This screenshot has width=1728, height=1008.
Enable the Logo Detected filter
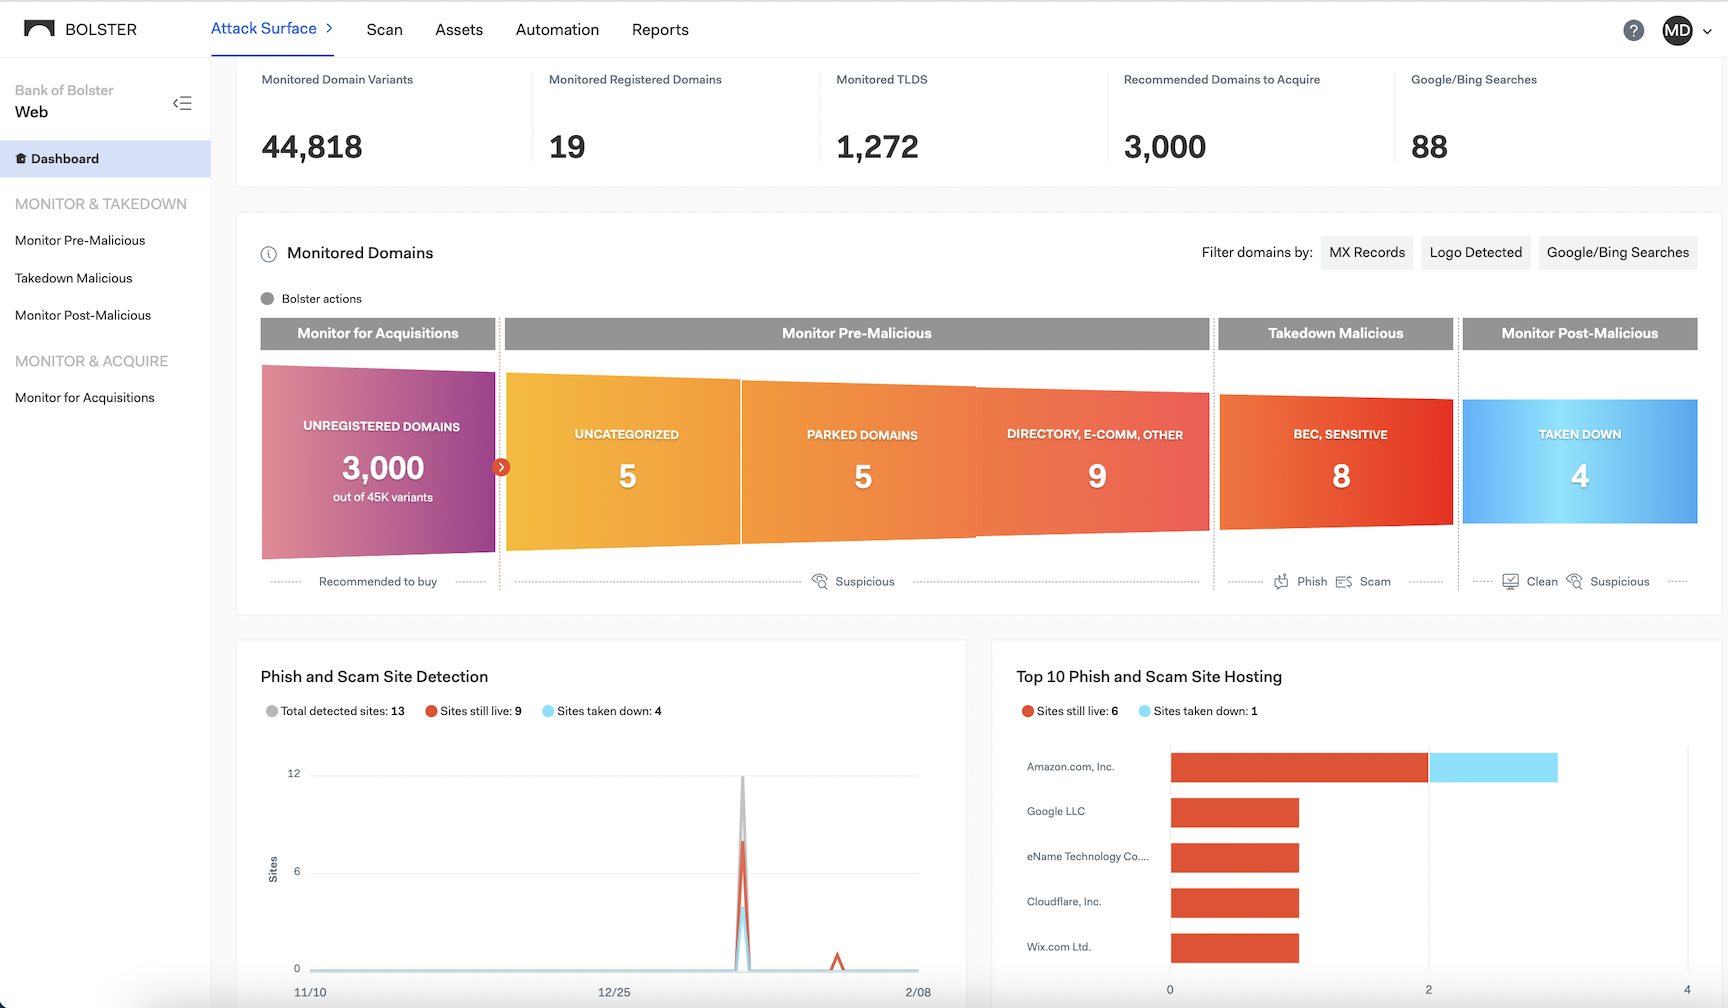(1475, 253)
